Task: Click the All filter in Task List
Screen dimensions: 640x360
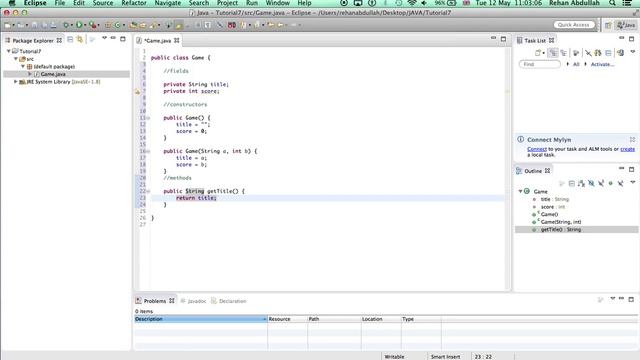Action: pyautogui.click(x=576, y=64)
